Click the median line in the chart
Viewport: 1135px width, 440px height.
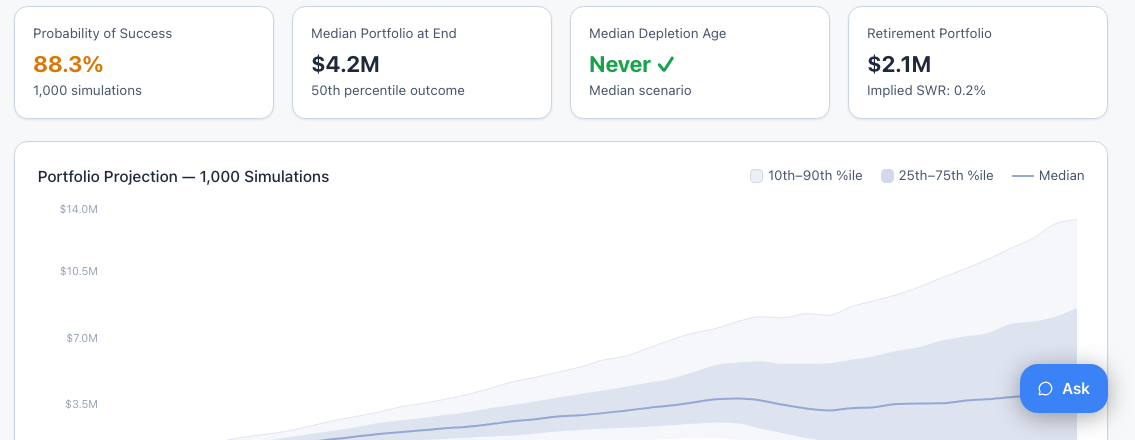[738, 399]
